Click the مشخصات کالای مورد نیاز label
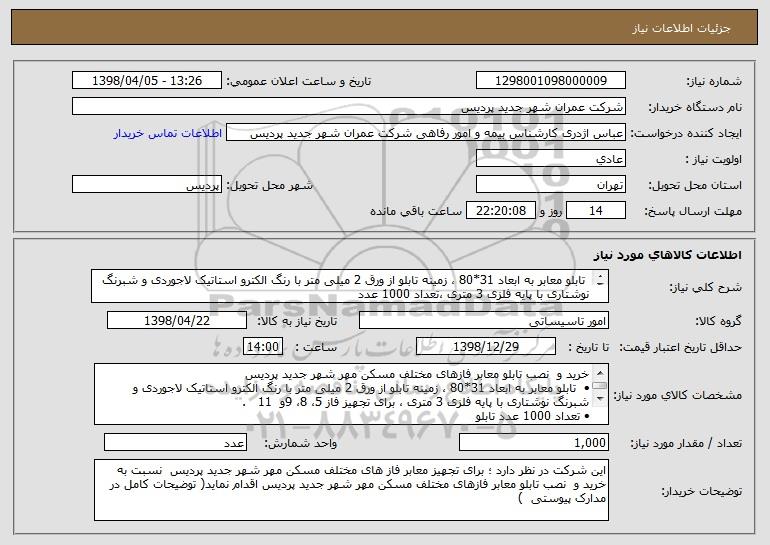Image resolution: width=770 pixels, height=545 pixels. coord(678,395)
